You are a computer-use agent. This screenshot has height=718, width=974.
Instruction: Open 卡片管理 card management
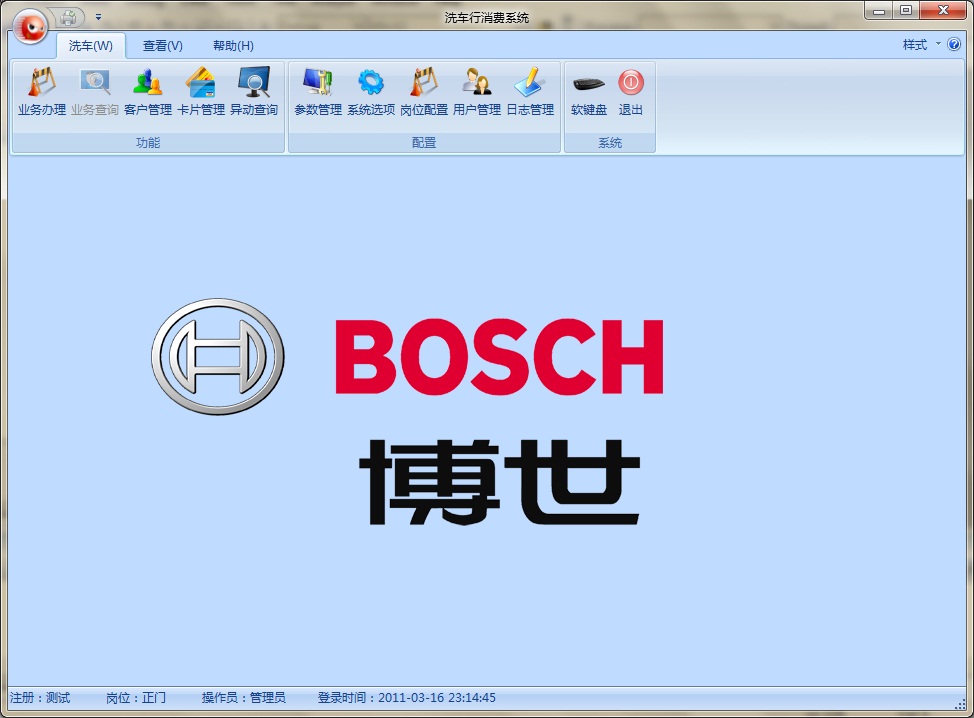tap(201, 92)
